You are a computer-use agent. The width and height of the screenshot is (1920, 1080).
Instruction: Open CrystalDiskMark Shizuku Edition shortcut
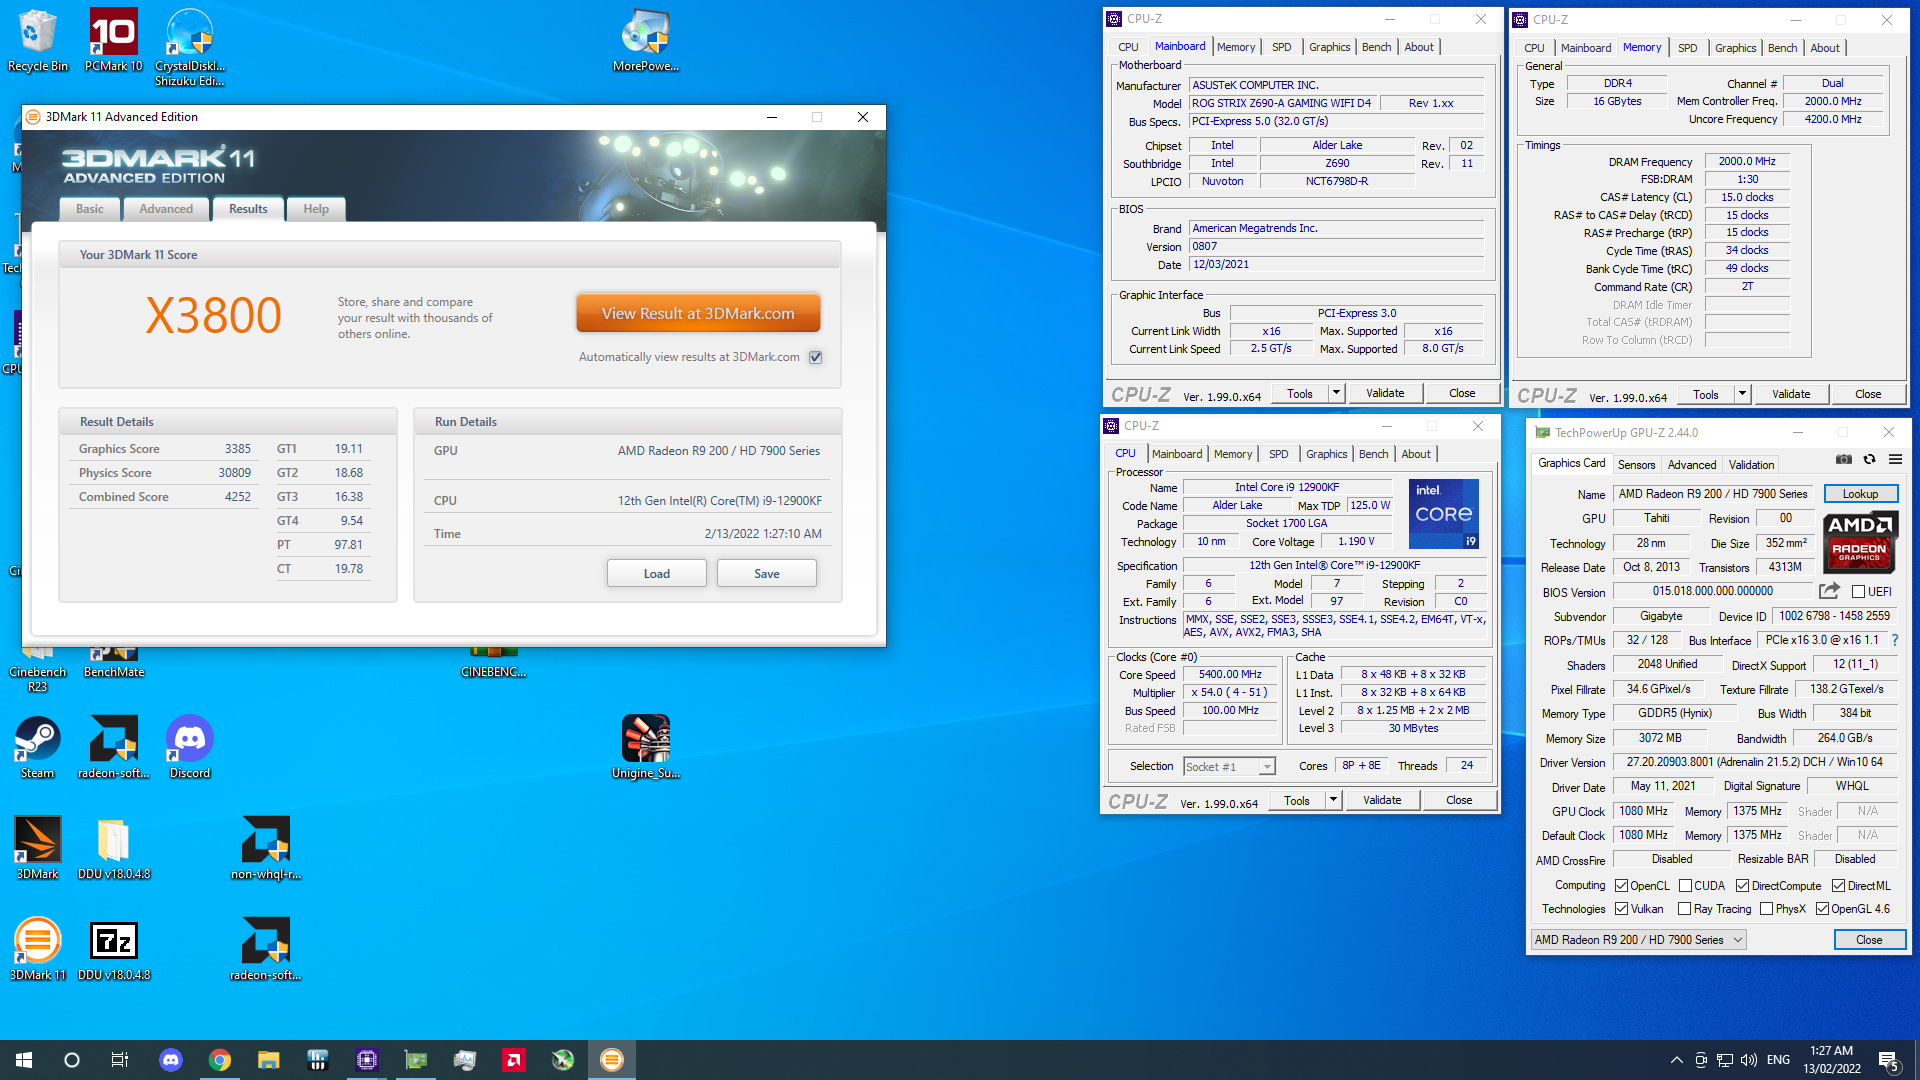pos(190,47)
